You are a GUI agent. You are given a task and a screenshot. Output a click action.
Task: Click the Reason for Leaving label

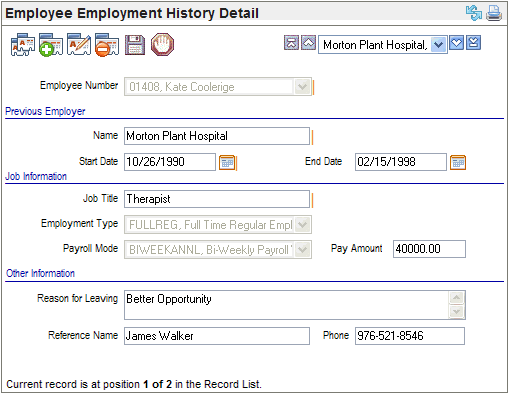[x=77, y=298]
